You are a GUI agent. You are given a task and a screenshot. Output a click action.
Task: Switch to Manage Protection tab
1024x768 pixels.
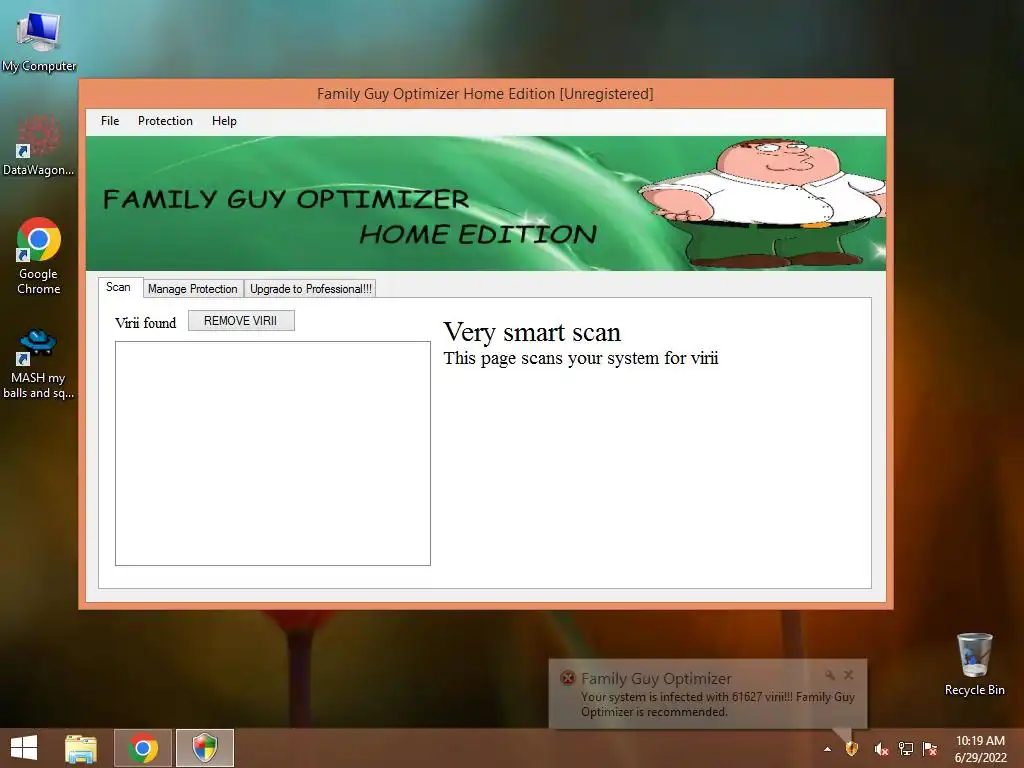193,289
